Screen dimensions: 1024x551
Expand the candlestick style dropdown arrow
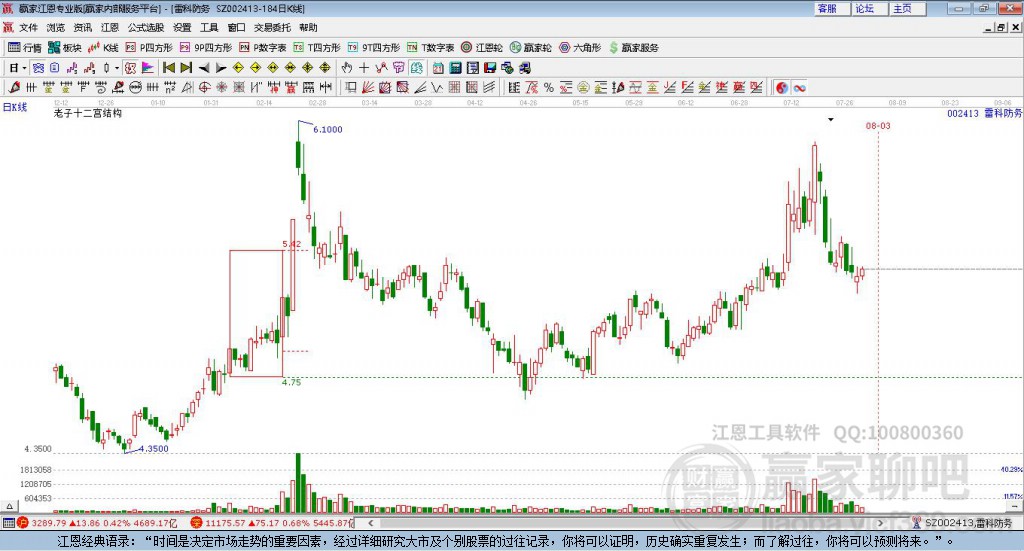point(117,68)
